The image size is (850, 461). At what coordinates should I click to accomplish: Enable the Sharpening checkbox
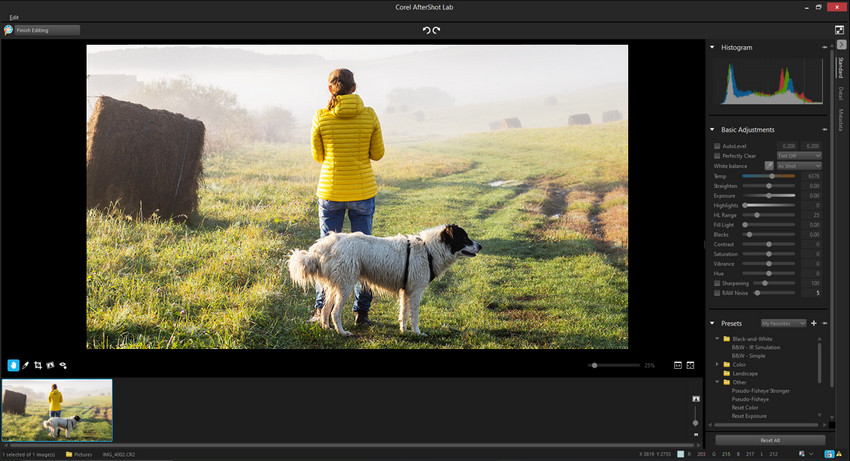(717, 283)
